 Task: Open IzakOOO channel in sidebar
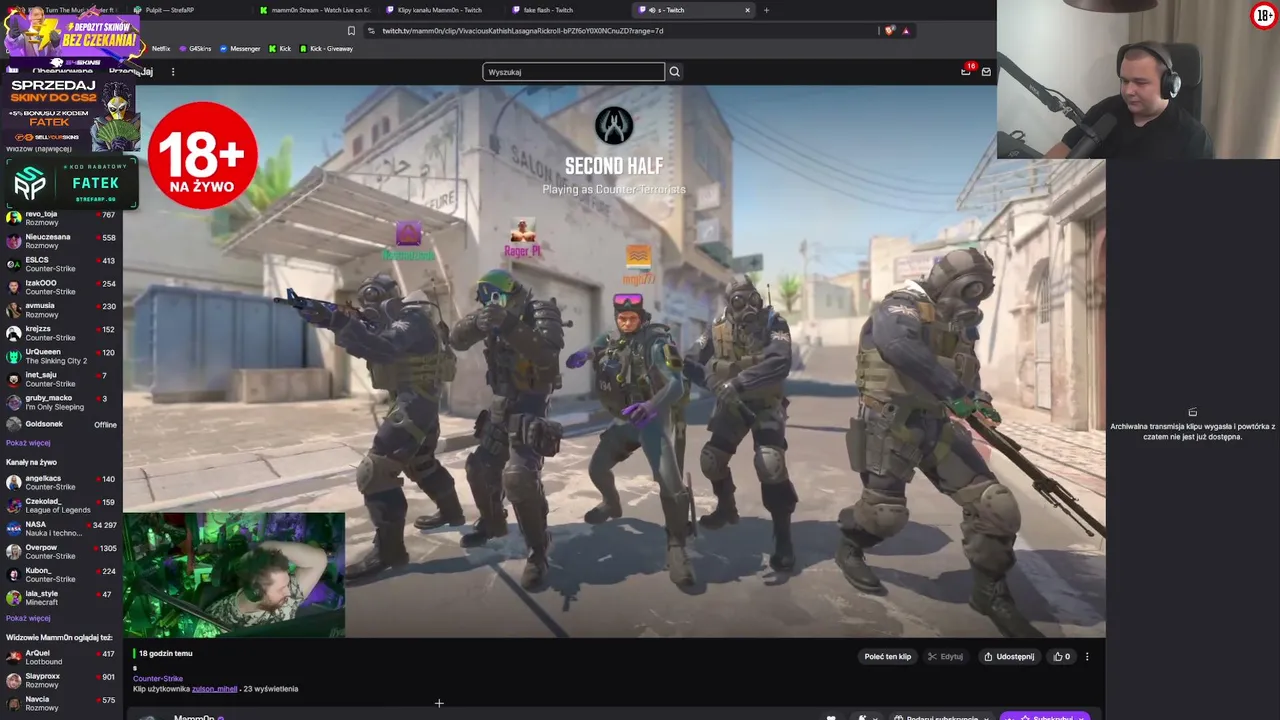coord(60,287)
